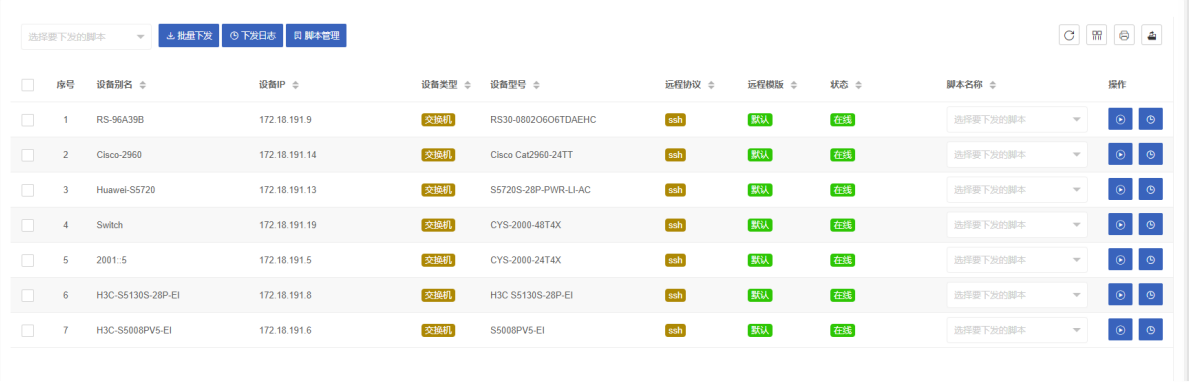Check the H3C-S5130S-28P-EI row checkbox
Screen dimensions: 1189x382
point(28,295)
